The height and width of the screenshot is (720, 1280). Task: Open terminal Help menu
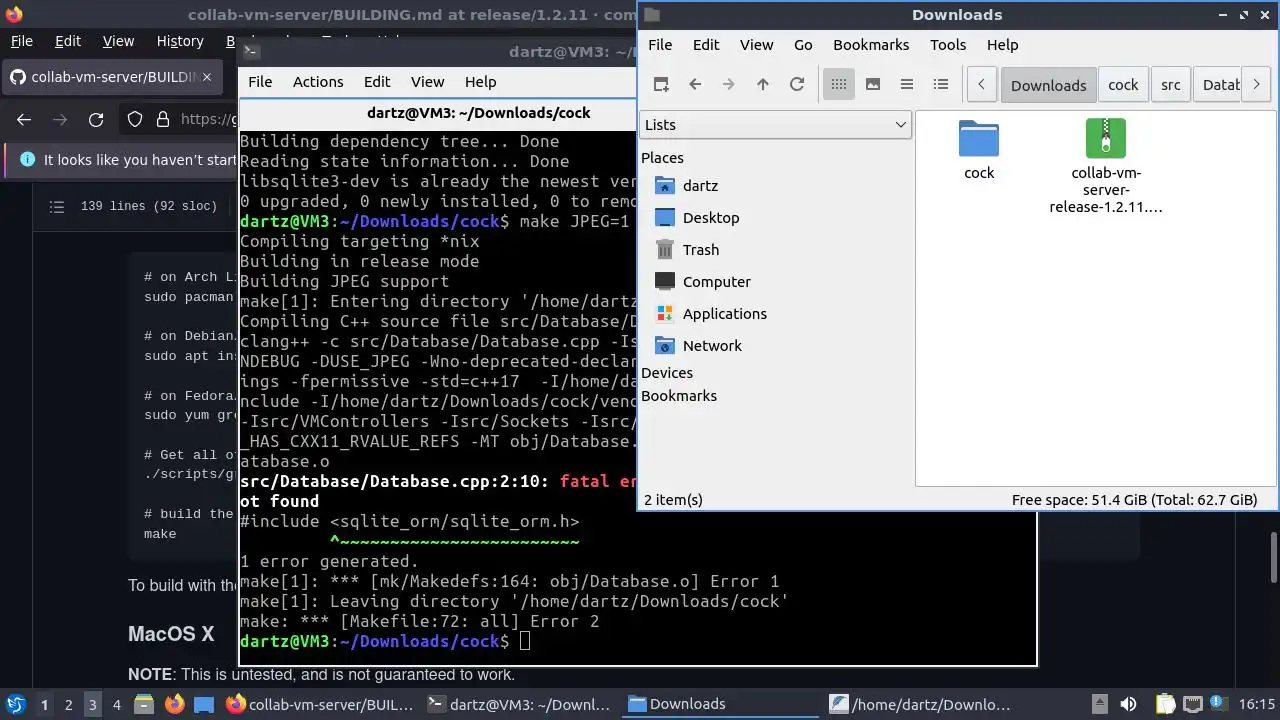(x=480, y=82)
